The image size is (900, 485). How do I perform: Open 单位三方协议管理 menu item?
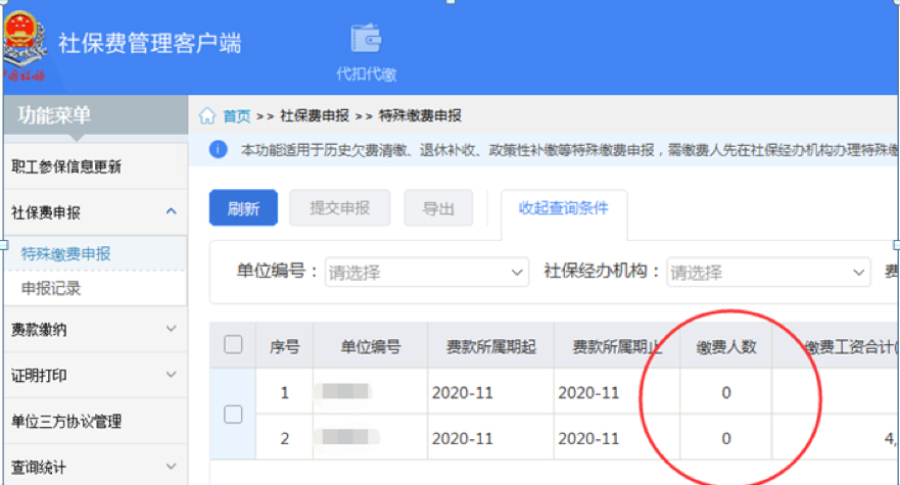pyautogui.click(x=65, y=421)
